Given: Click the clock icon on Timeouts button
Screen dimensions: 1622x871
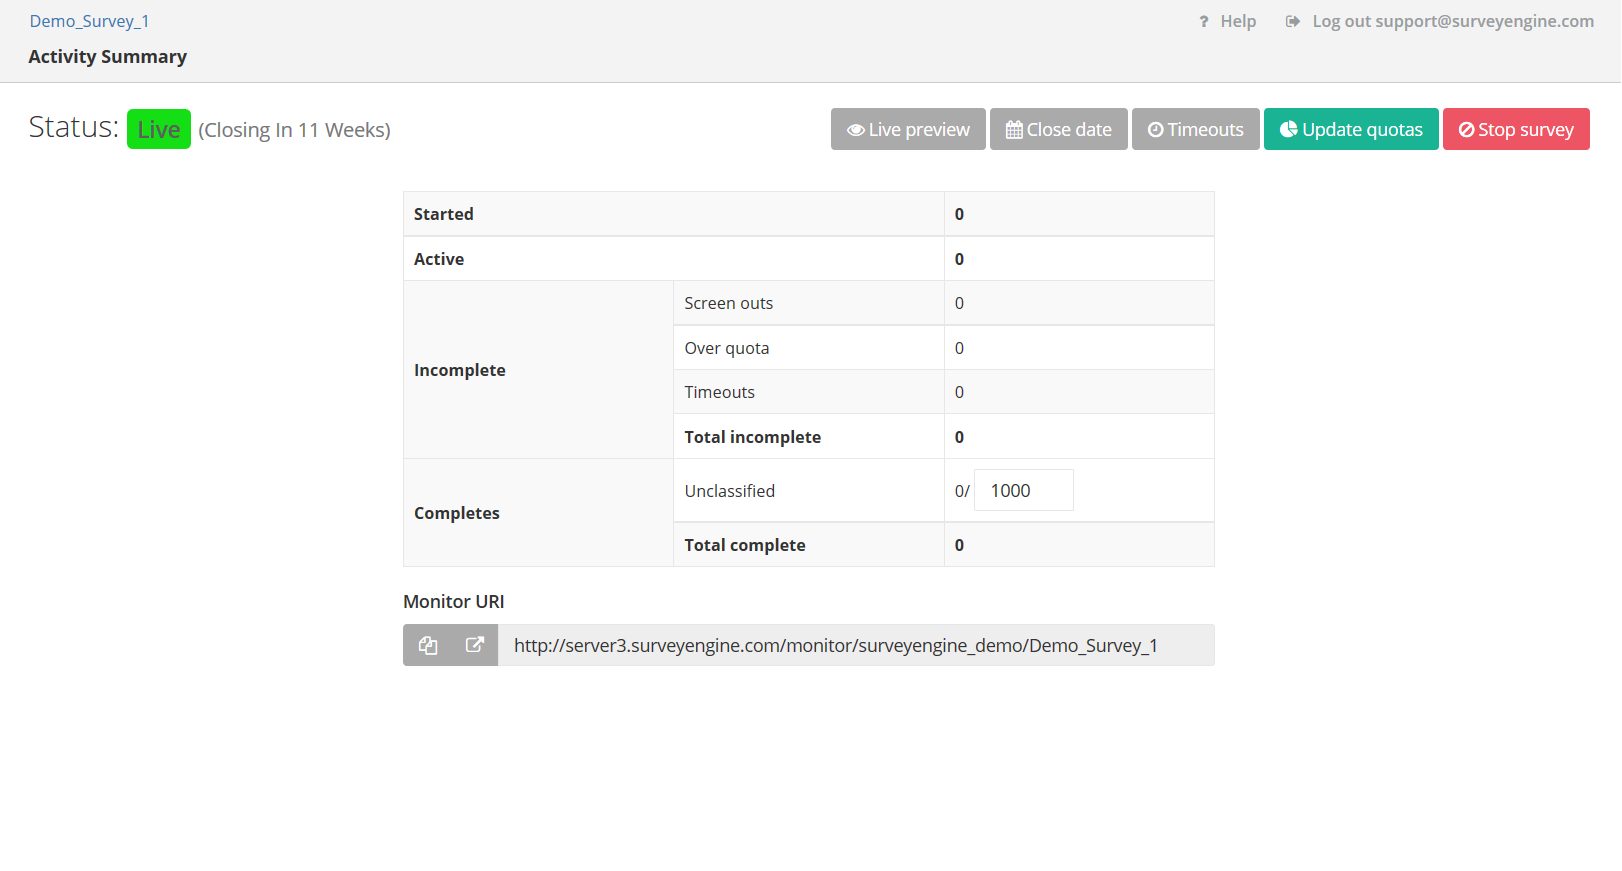Looking at the screenshot, I should [1155, 130].
